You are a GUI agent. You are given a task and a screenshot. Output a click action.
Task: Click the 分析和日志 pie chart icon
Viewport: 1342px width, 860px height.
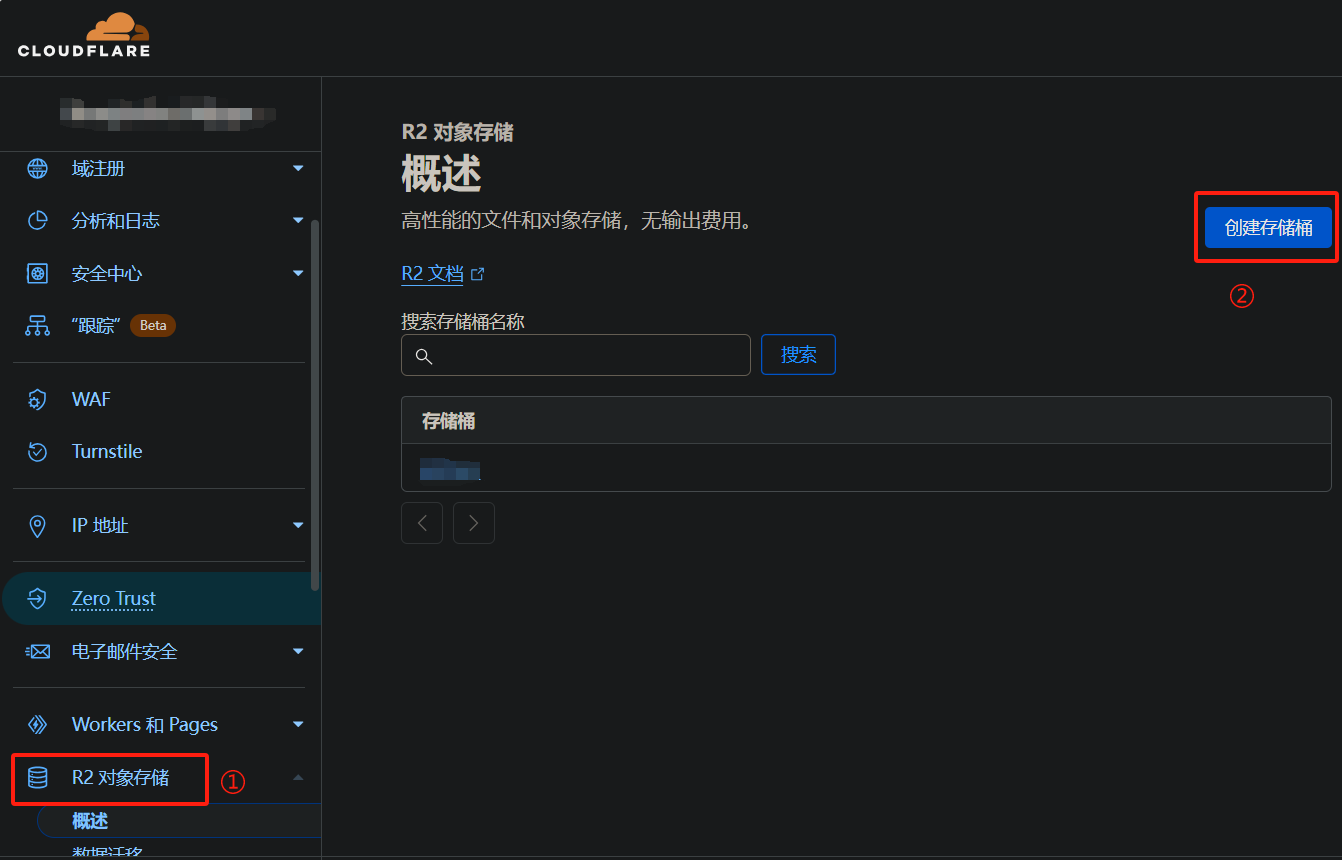(37, 221)
